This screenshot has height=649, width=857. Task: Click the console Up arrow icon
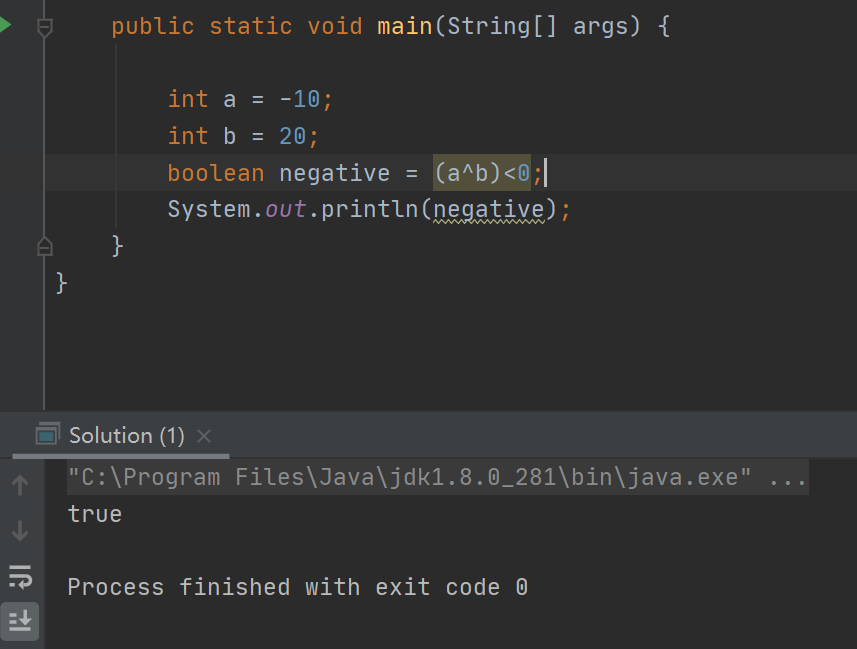click(x=20, y=486)
